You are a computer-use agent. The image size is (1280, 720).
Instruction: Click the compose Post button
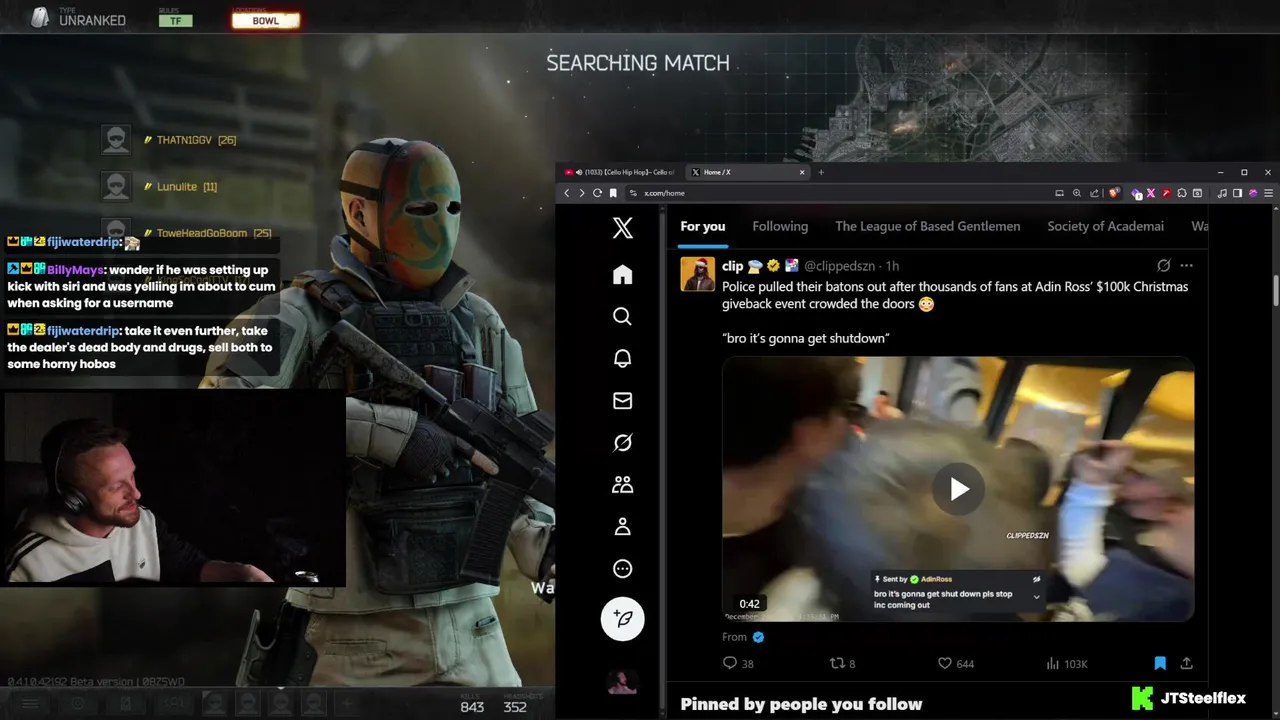pos(622,619)
